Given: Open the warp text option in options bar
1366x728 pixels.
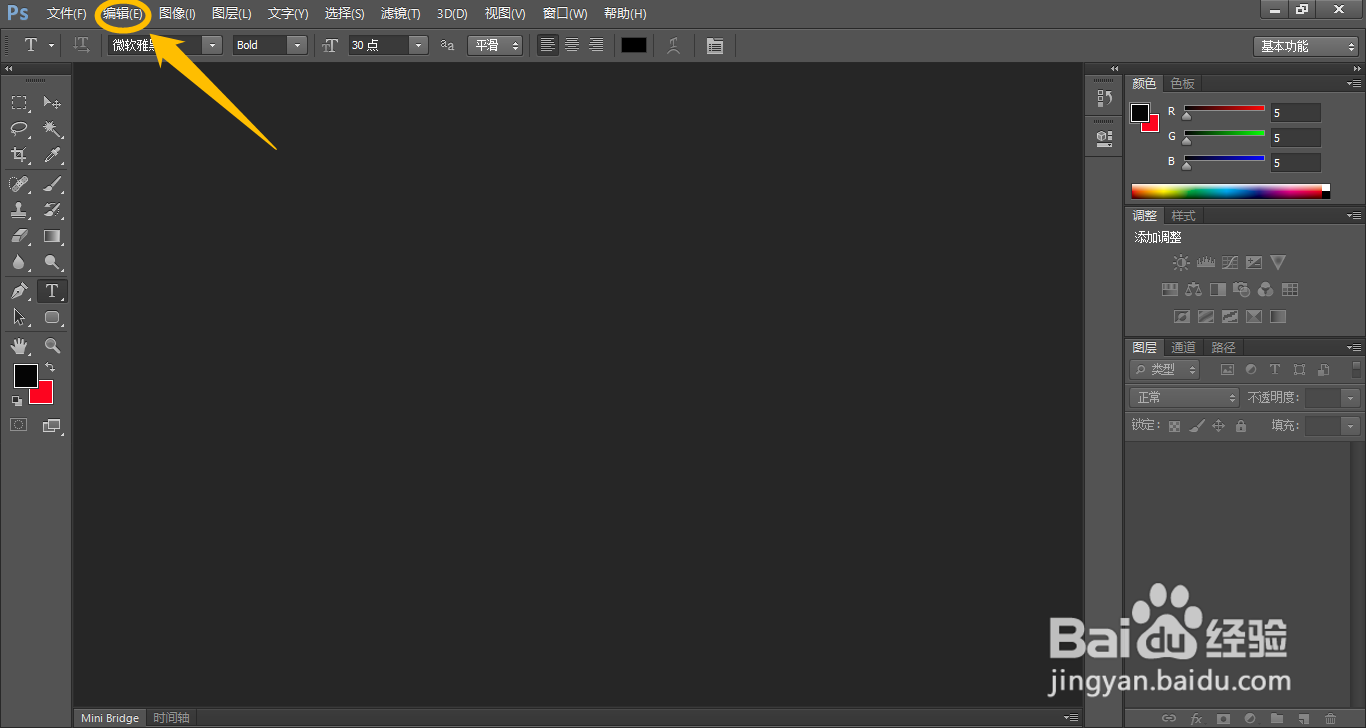Looking at the screenshot, I should [674, 45].
